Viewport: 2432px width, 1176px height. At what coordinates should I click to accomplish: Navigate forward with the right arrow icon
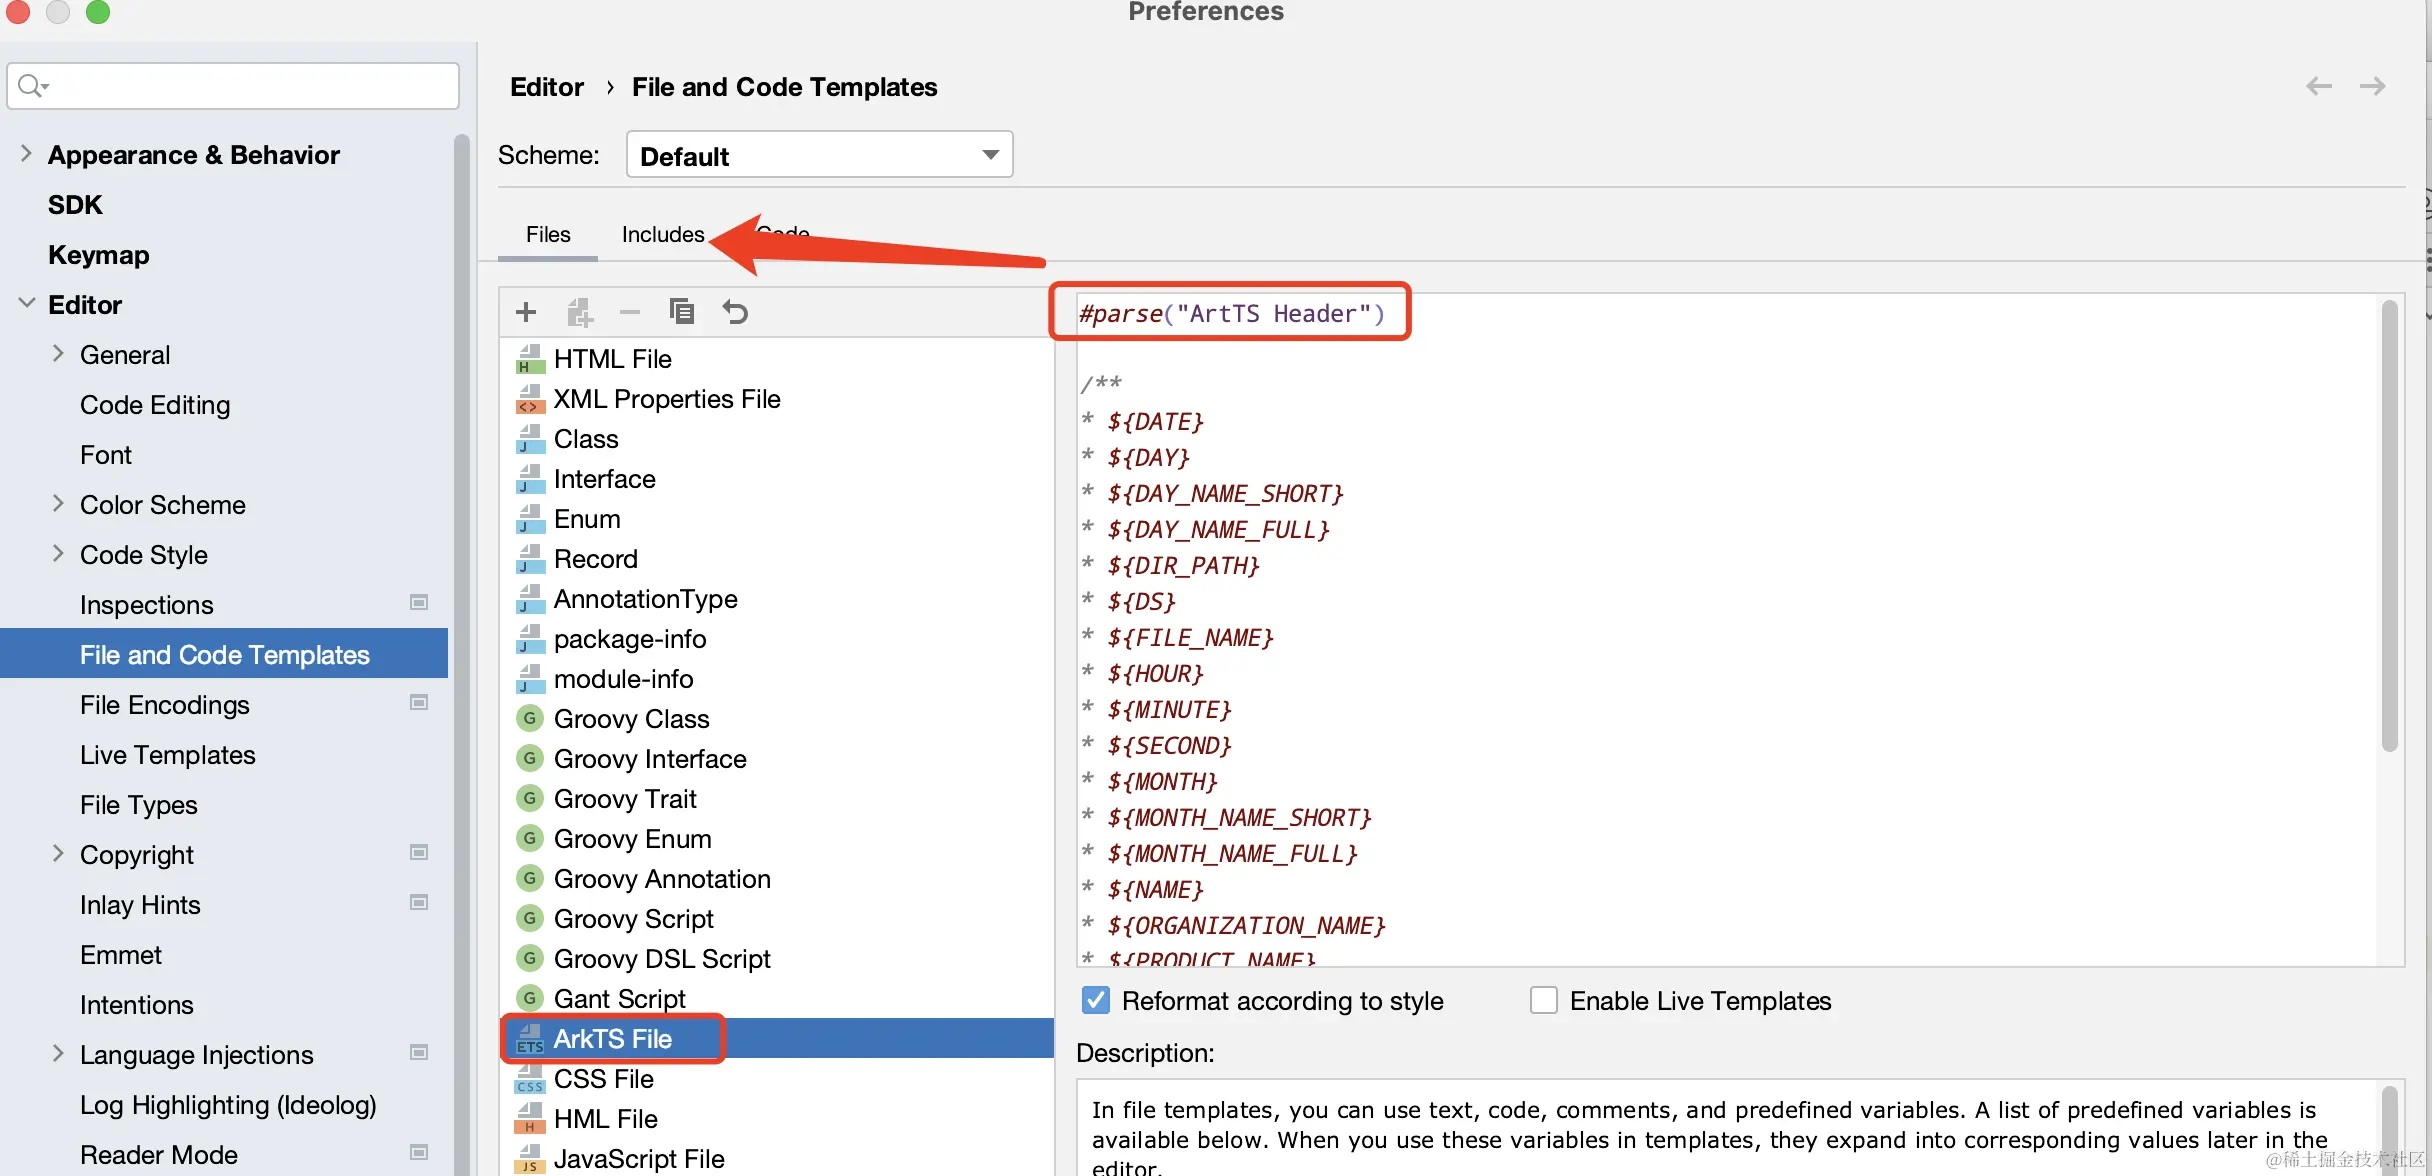tap(2372, 87)
